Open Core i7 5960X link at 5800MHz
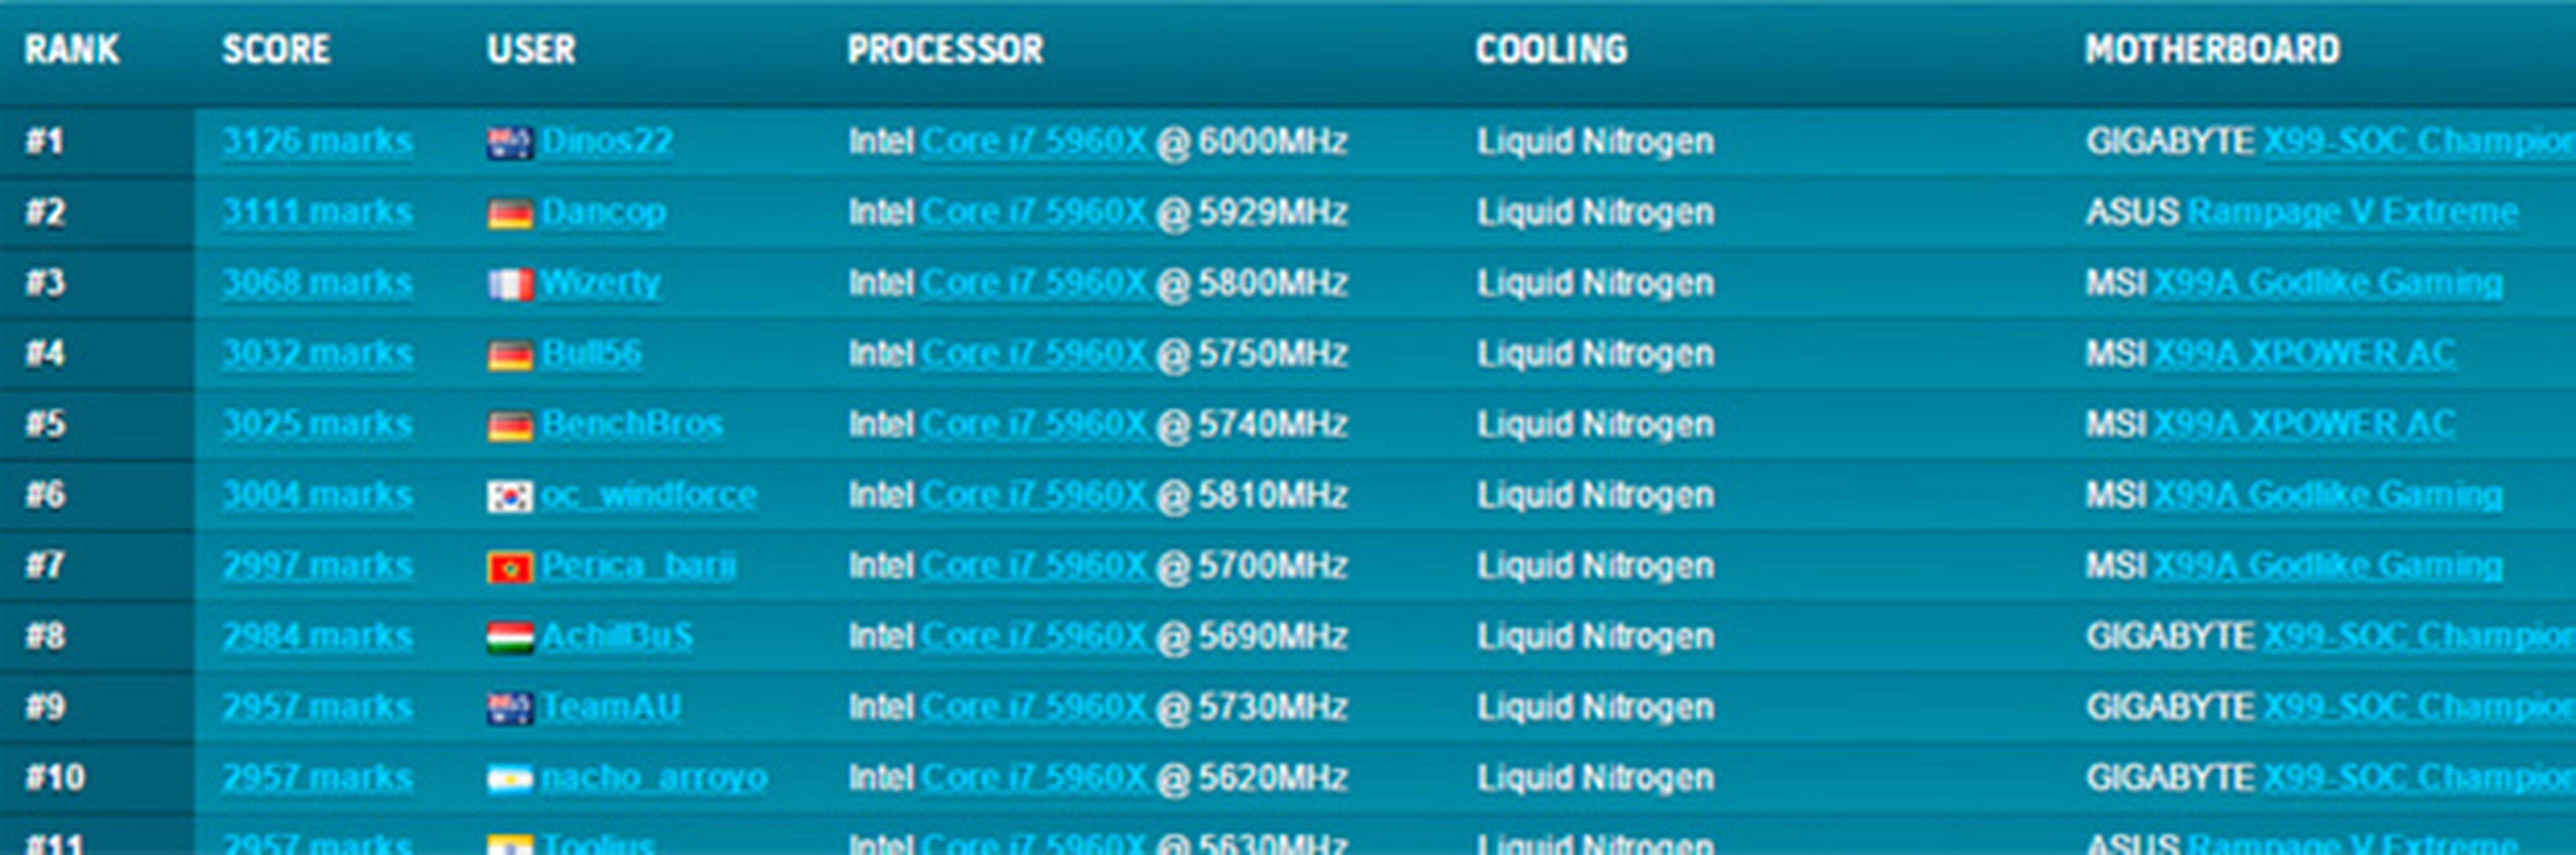The image size is (2576, 855). click(1034, 283)
